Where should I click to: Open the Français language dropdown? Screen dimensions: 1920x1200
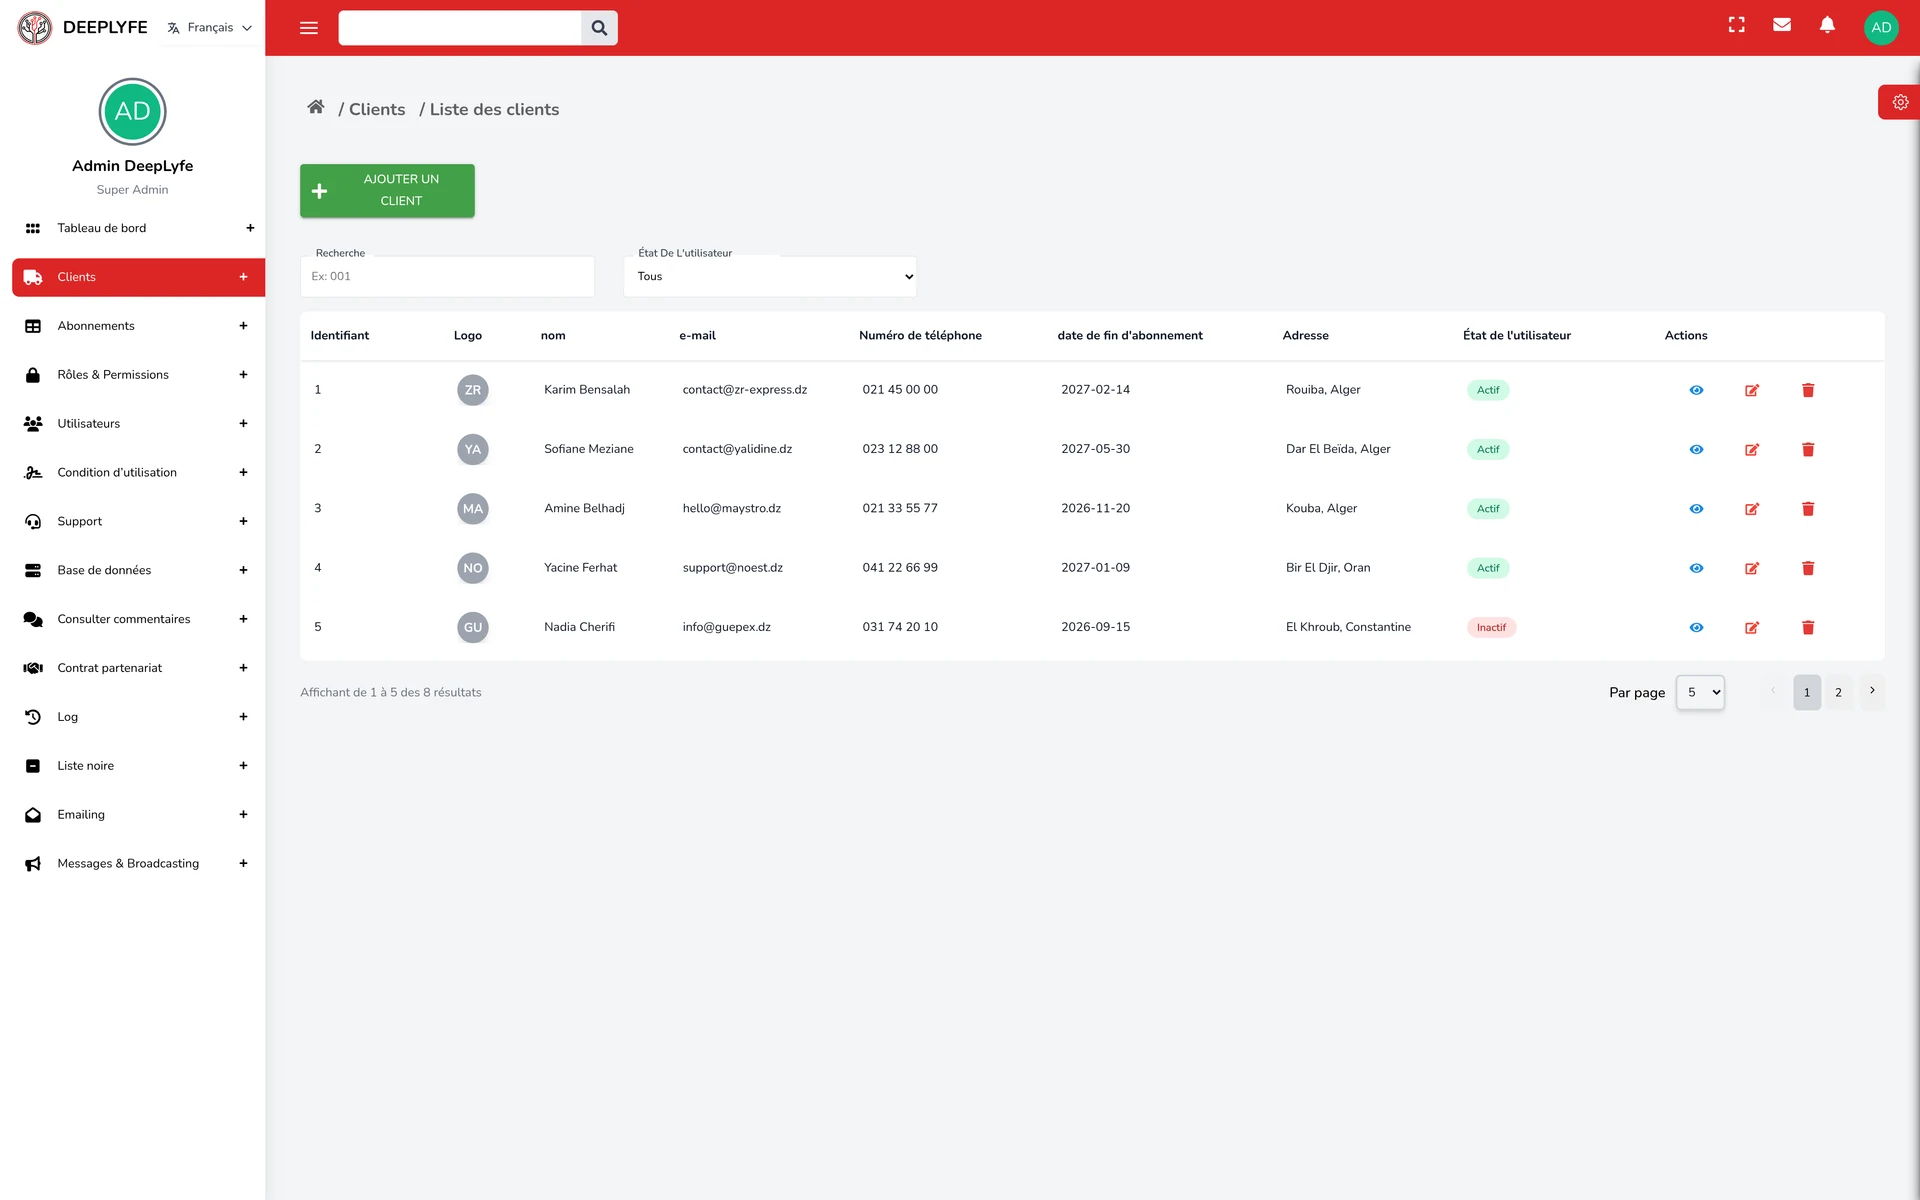[x=210, y=28]
